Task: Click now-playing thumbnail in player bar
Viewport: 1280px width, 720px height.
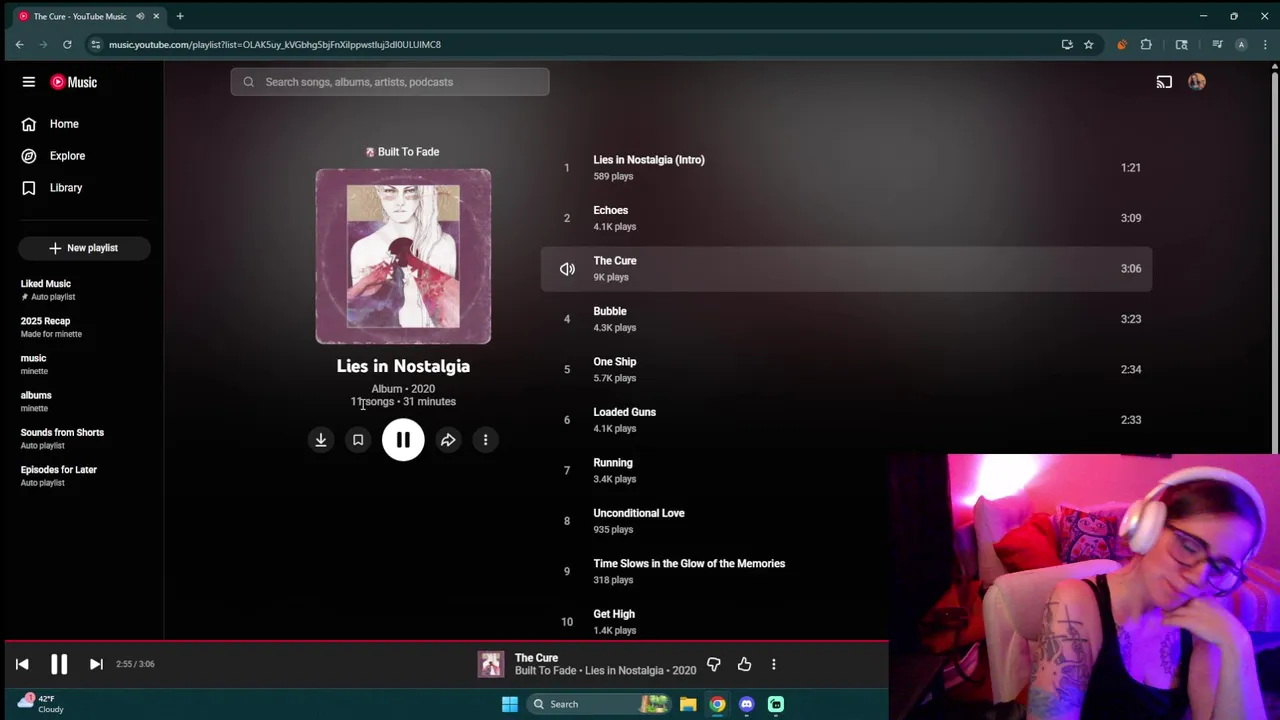Action: click(x=491, y=664)
